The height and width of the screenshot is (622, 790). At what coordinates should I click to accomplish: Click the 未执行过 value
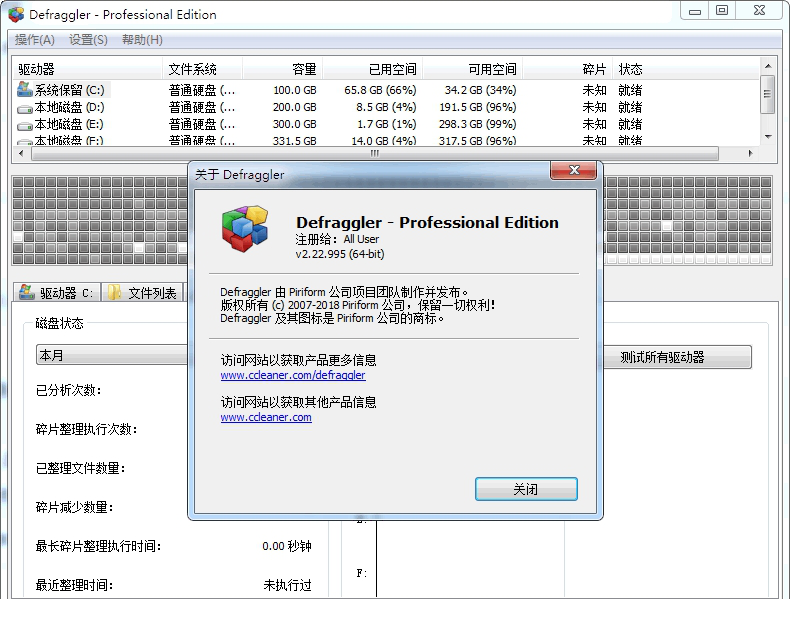288,585
